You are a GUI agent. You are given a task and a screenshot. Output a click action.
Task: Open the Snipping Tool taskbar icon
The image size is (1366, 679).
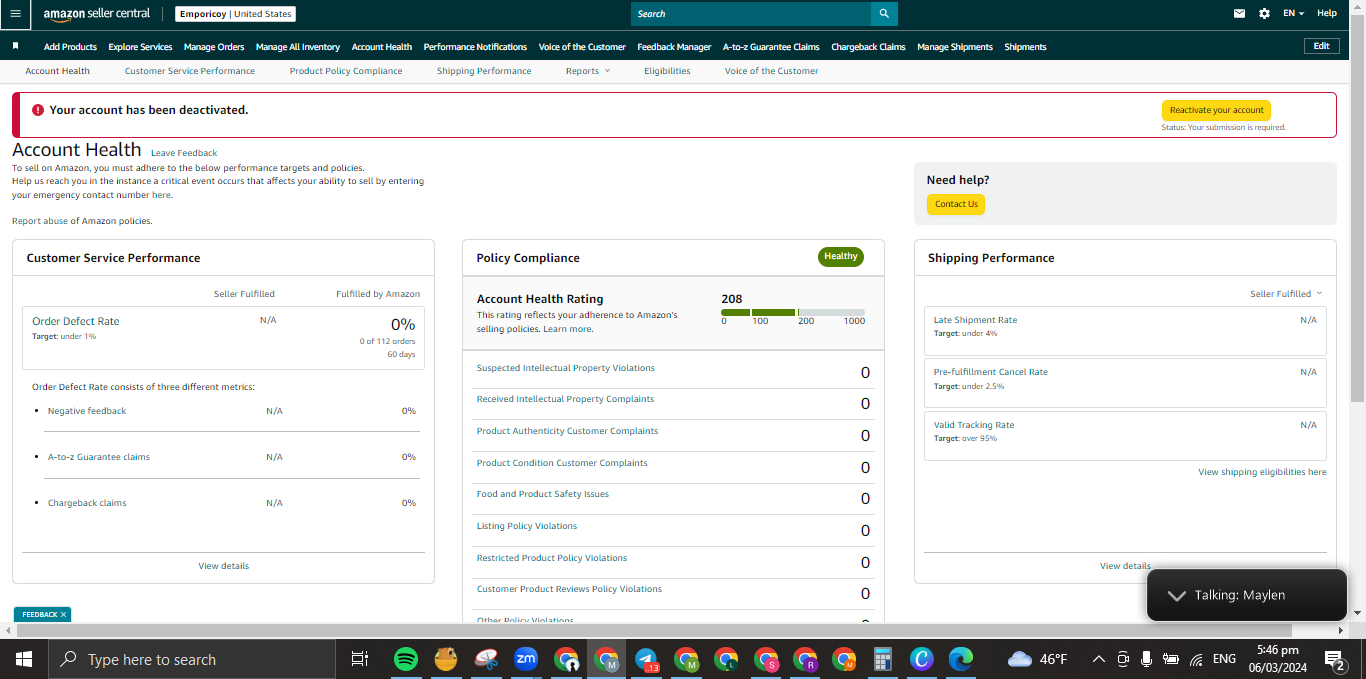pyautogui.click(x=486, y=659)
